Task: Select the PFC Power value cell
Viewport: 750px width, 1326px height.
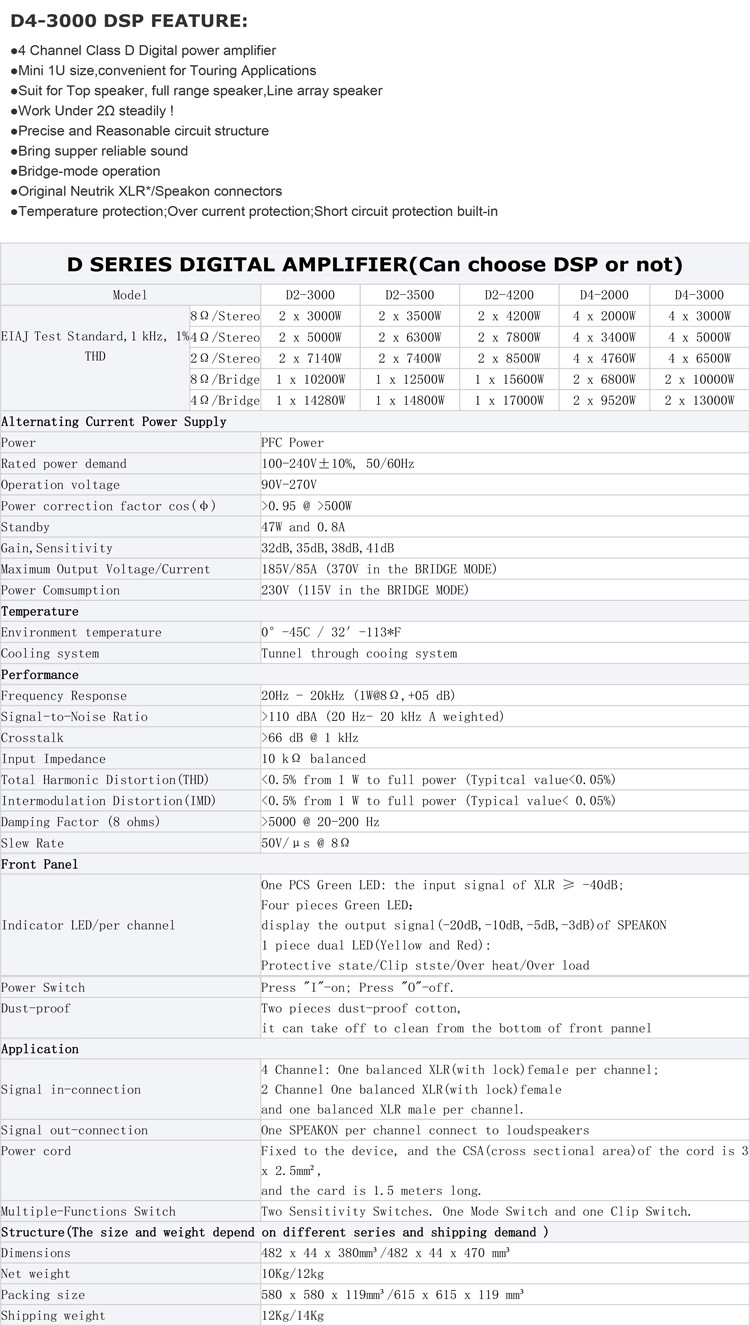Action: (x=292, y=443)
